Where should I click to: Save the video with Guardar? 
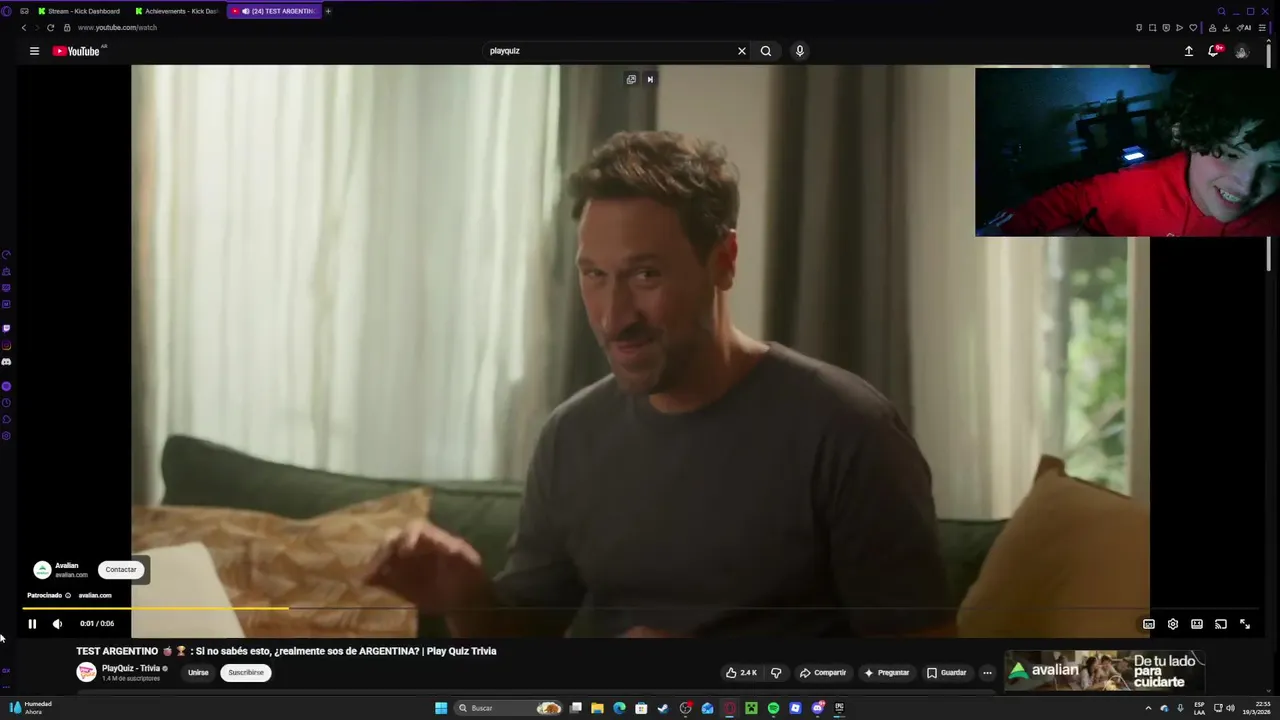tap(946, 673)
